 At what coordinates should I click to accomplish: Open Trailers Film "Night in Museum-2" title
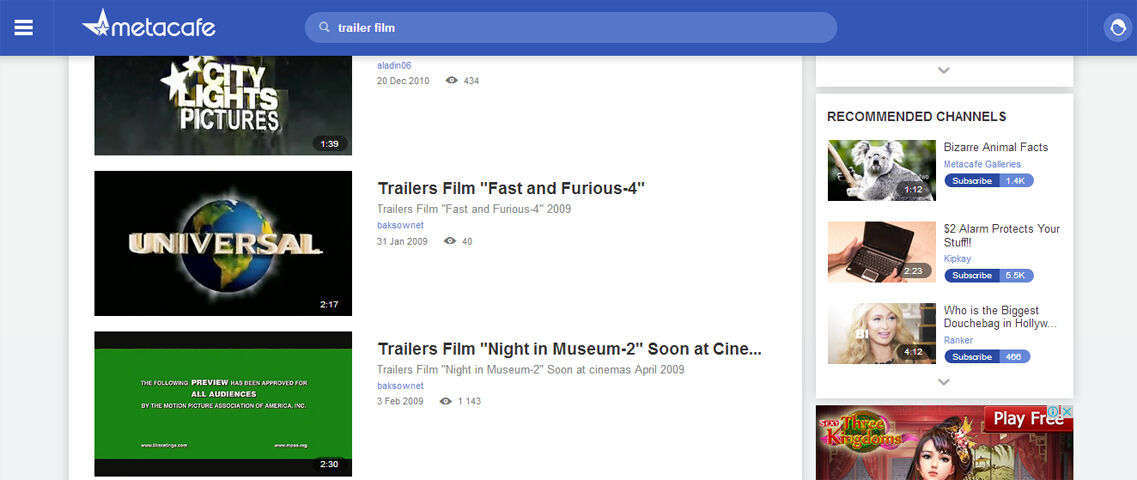click(x=569, y=349)
